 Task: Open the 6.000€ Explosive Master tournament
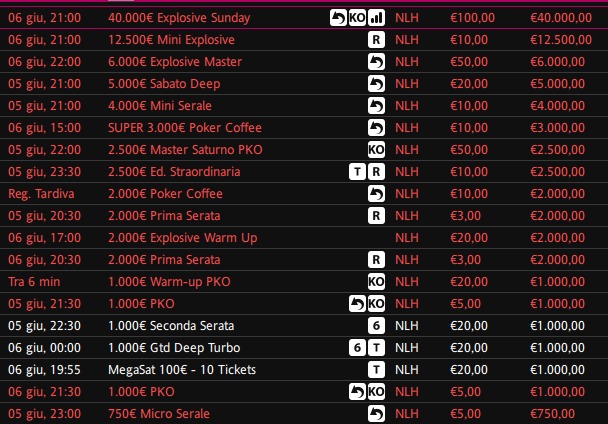(x=175, y=62)
